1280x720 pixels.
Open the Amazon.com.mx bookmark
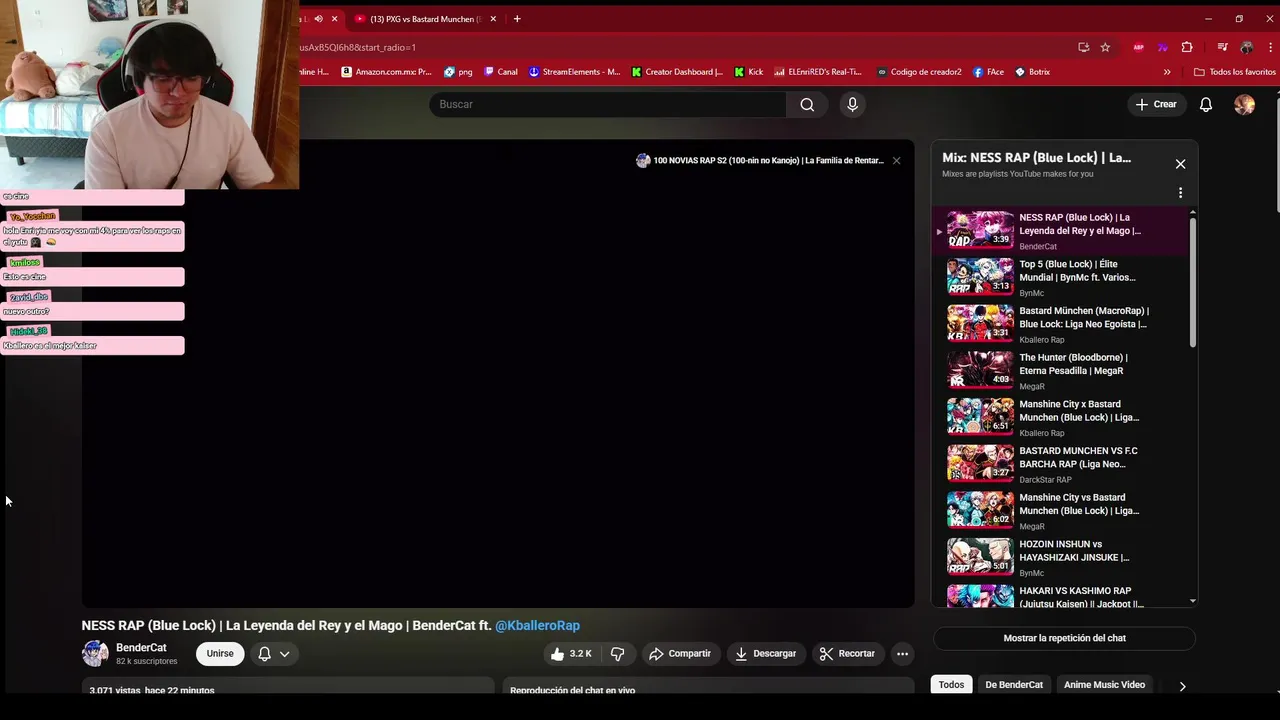(386, 72)
